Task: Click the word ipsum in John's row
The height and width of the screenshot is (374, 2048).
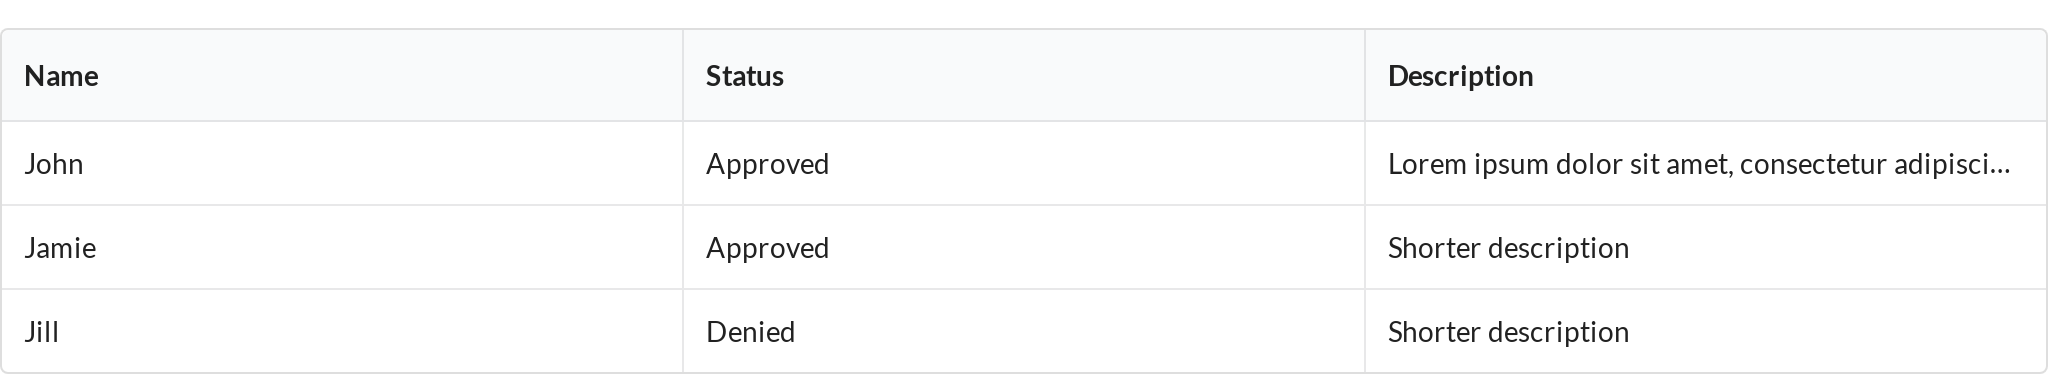Action: point(1511,166)
